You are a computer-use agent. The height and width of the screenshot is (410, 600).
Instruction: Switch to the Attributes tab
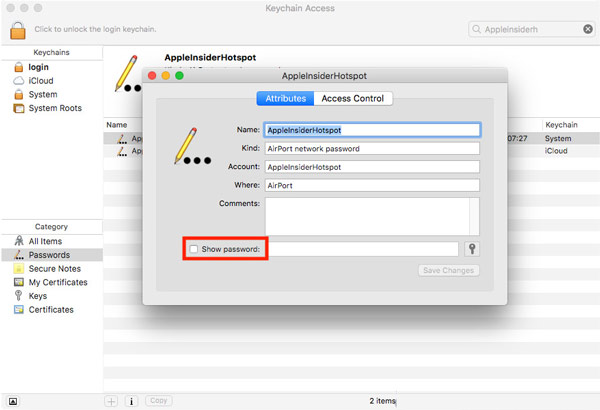point(285,98)
